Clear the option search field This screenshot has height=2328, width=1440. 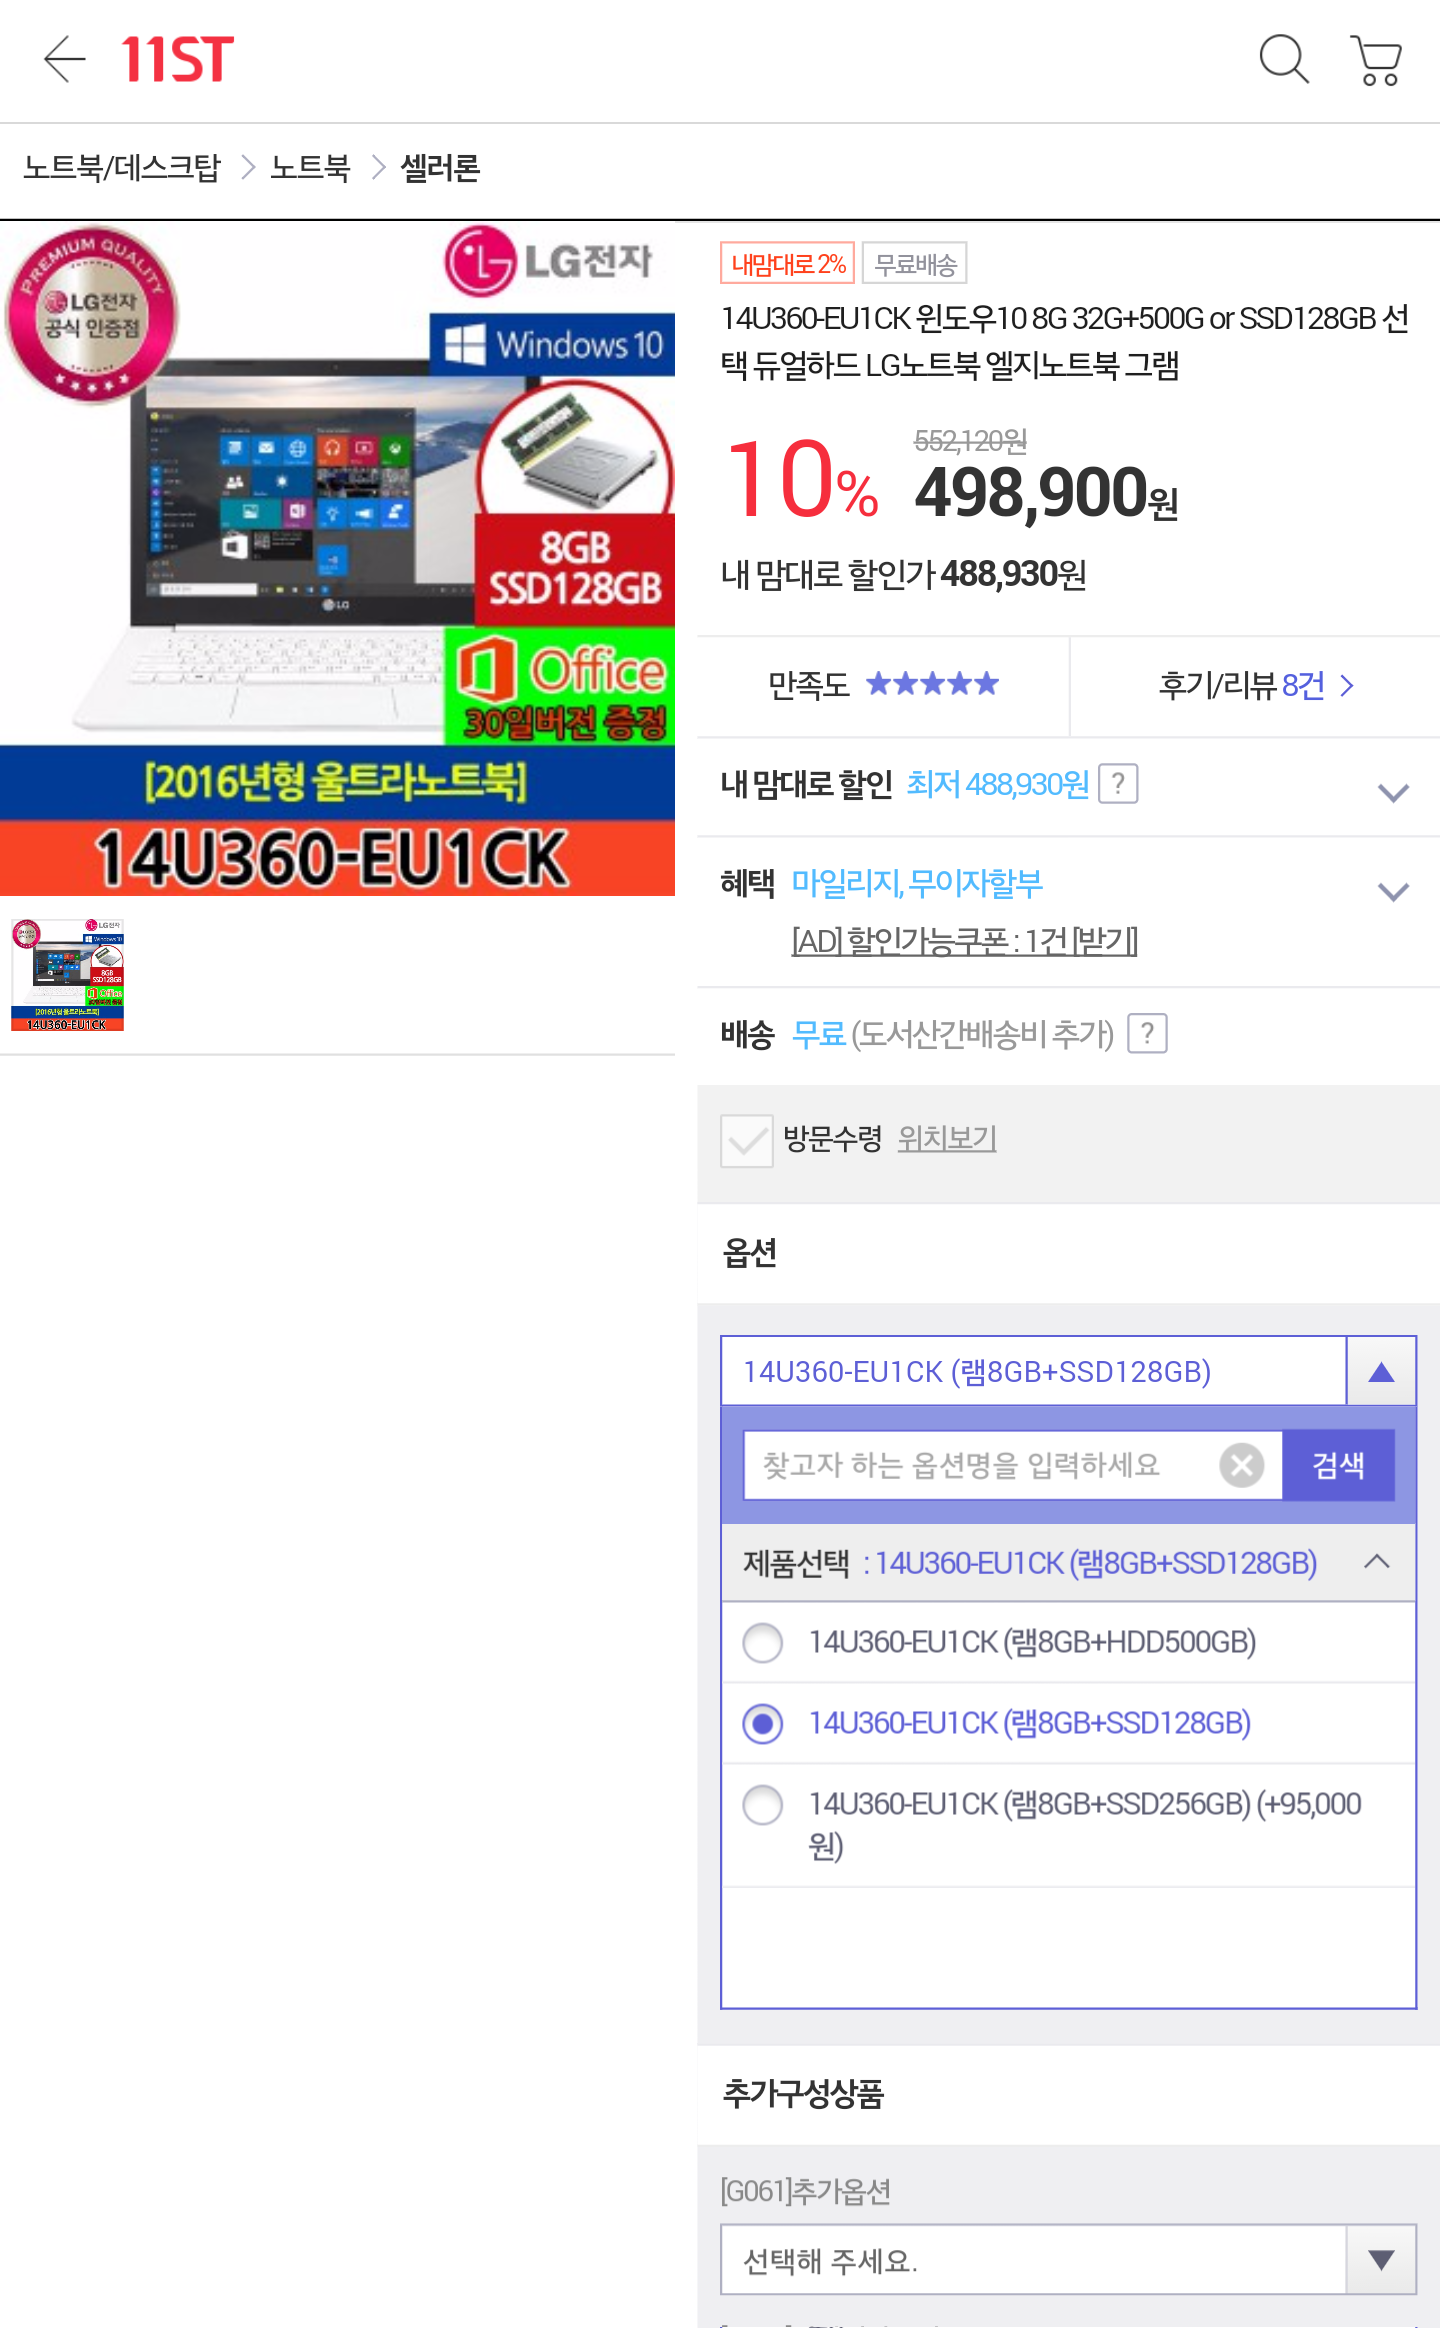(1241, 1466)
